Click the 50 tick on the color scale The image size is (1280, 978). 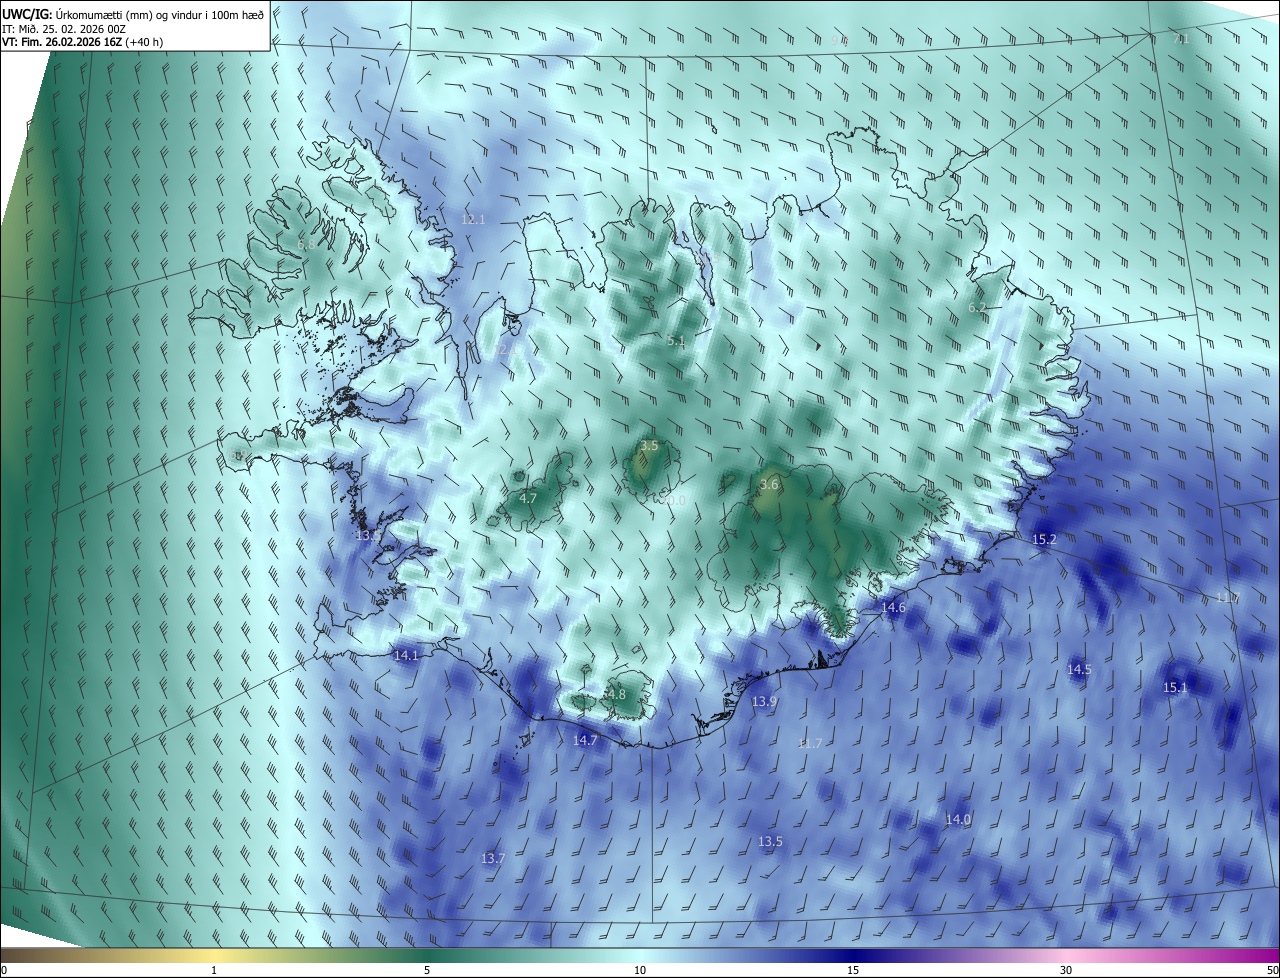(1272, 970)
